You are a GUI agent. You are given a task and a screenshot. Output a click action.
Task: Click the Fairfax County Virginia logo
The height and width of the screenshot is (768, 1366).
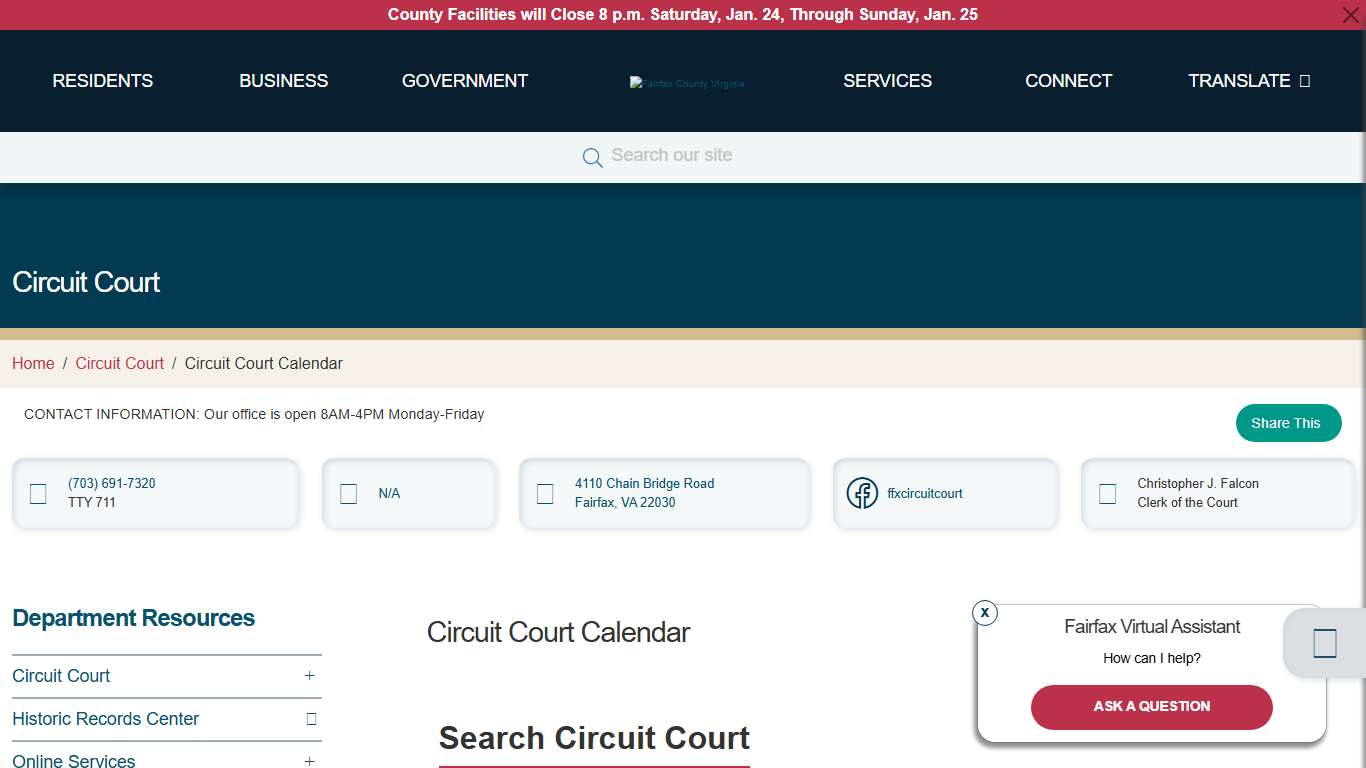[687, 82]
